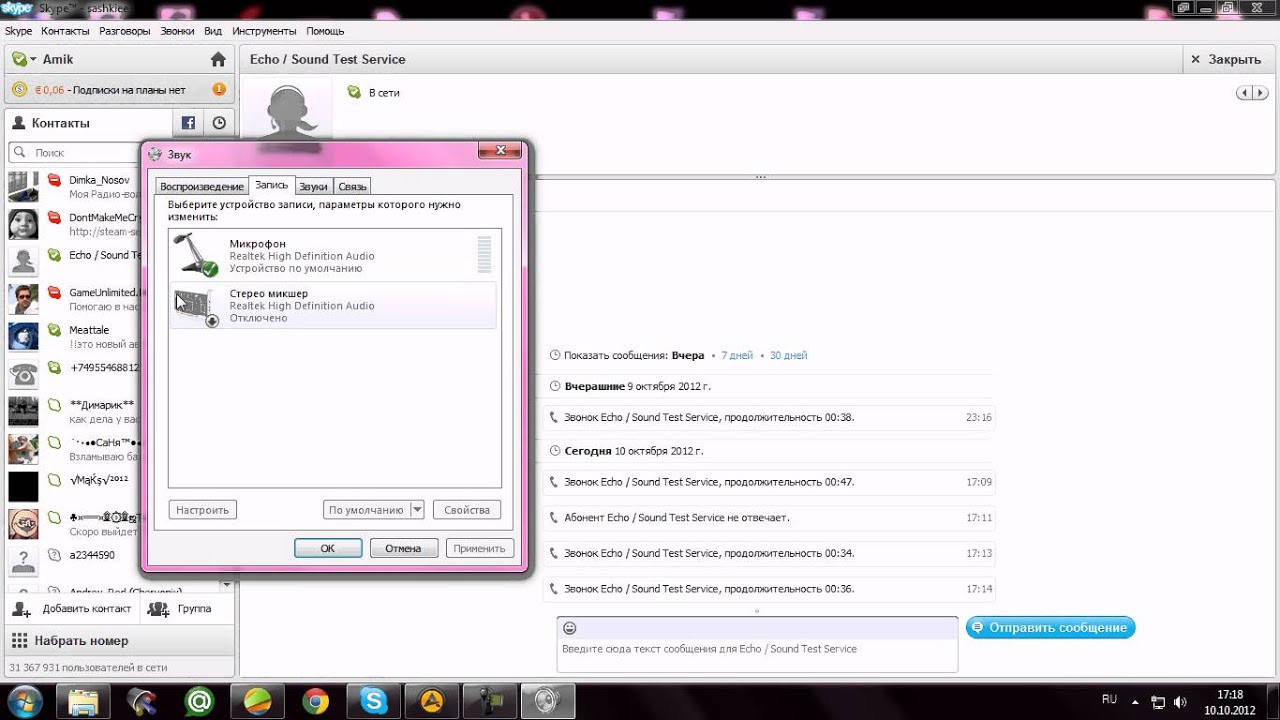Switch to the Связь tab

point(352,187)
